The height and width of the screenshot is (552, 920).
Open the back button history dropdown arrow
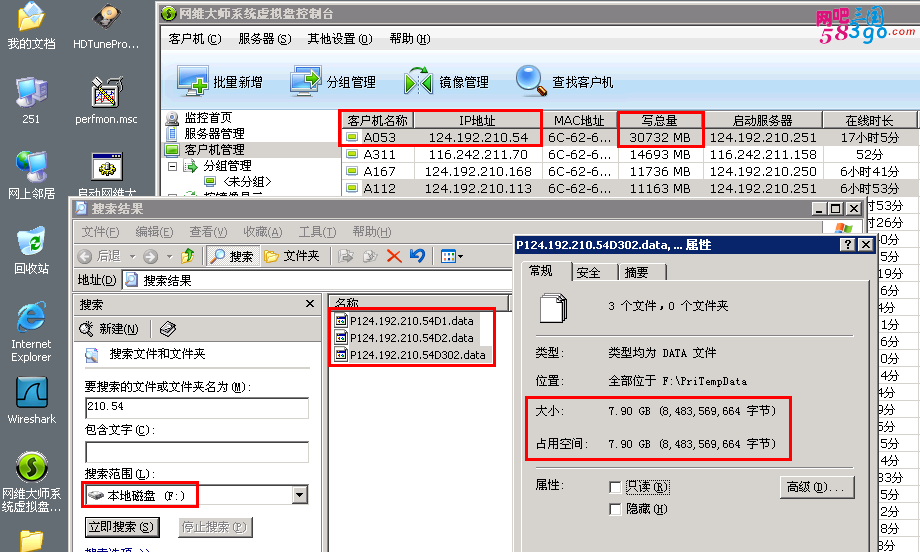click(x=133, y=256)
